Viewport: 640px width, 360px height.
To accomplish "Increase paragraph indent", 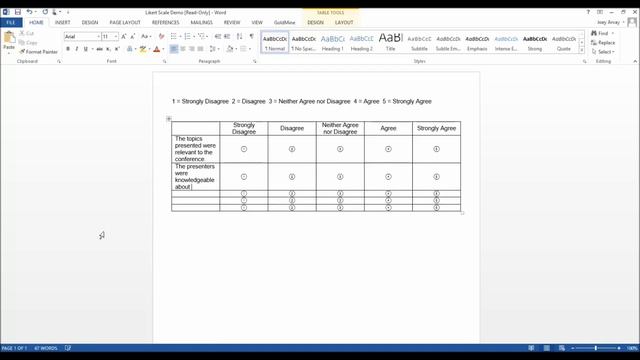I will pyautogui.click(x=227, y=37).
